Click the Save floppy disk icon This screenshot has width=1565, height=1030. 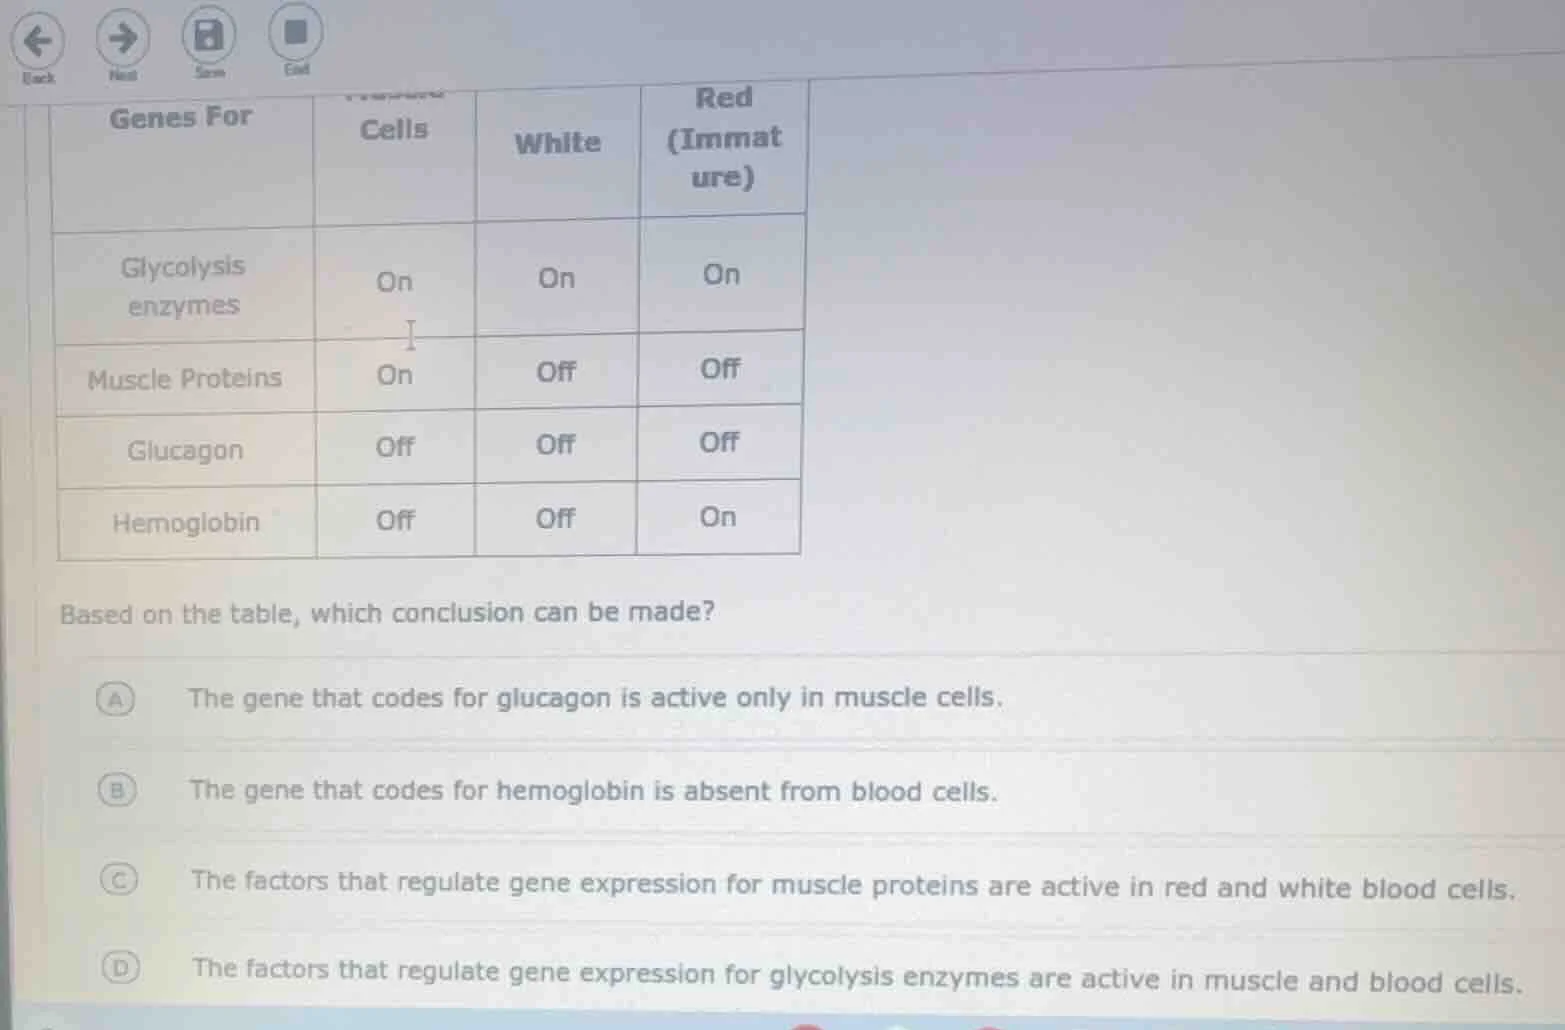(209, 33)
